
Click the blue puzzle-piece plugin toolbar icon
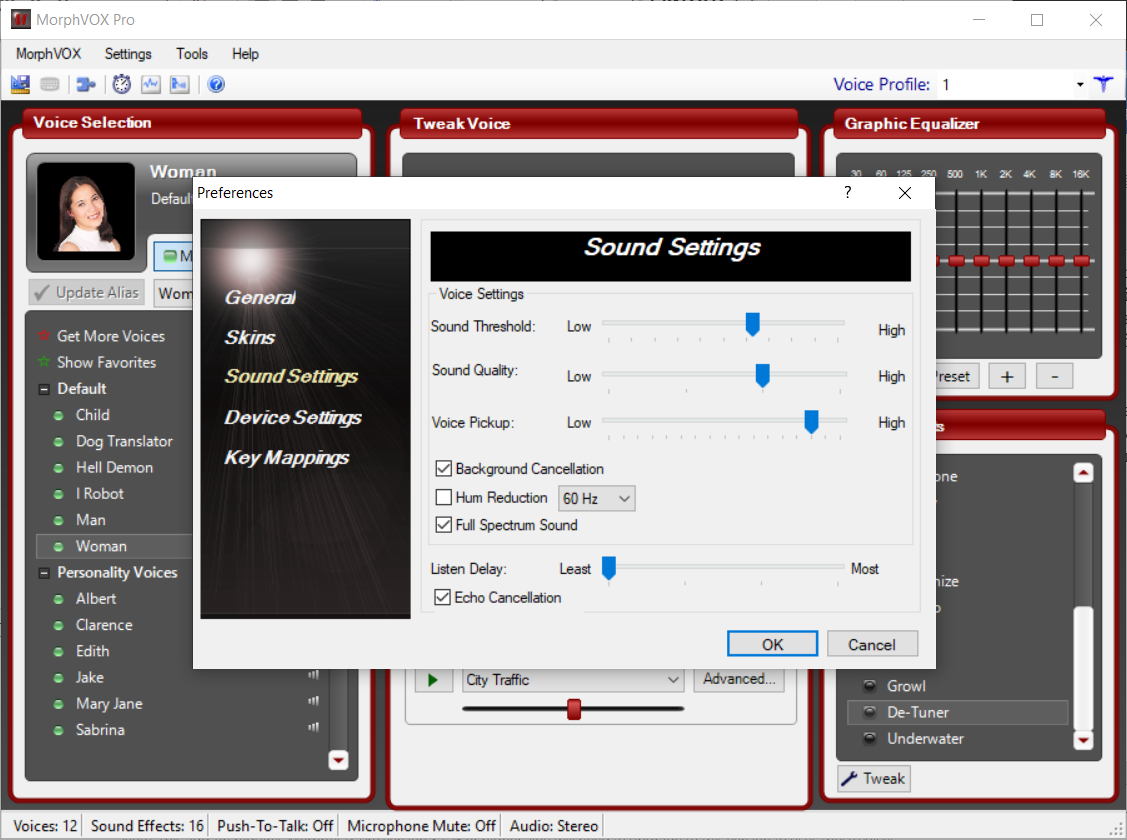click(x=86, y=85)
